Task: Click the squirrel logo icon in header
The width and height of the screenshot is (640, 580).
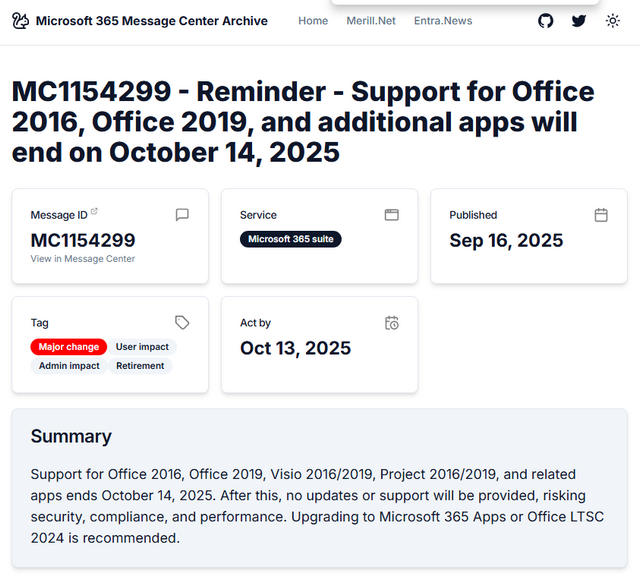Action: click(20, 21)
